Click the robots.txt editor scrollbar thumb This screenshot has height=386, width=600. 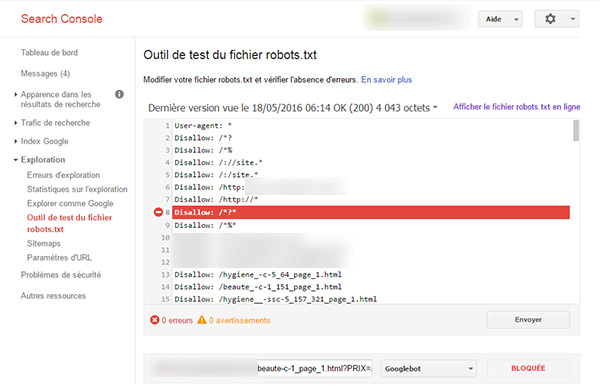(576, 131)
